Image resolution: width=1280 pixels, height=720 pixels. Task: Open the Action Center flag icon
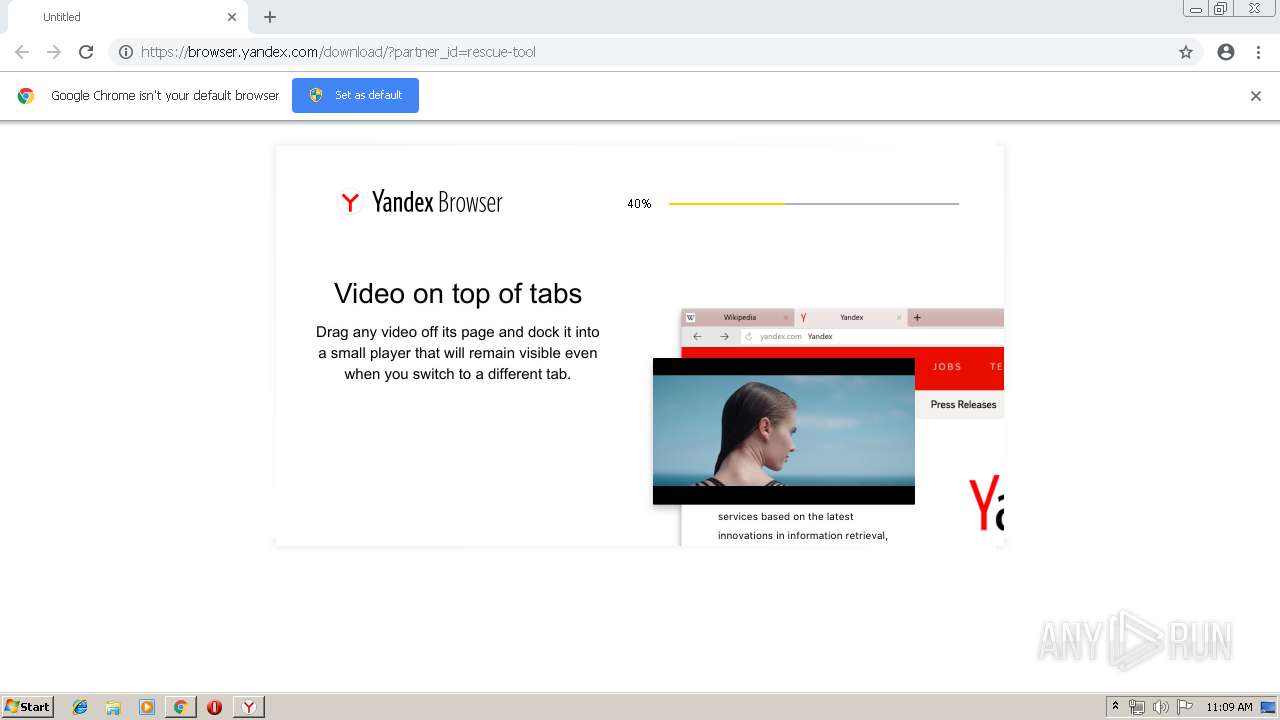click(x=1185, y=707)
